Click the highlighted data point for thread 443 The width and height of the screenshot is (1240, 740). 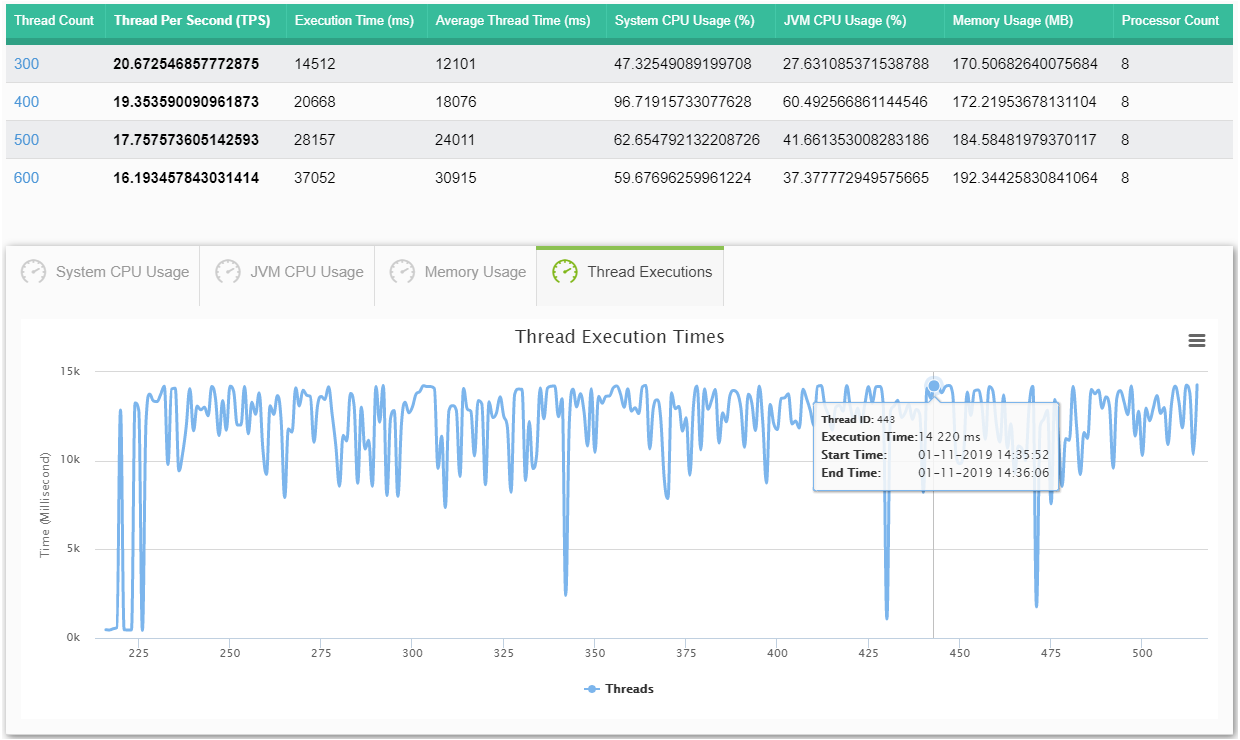[934, 386]
